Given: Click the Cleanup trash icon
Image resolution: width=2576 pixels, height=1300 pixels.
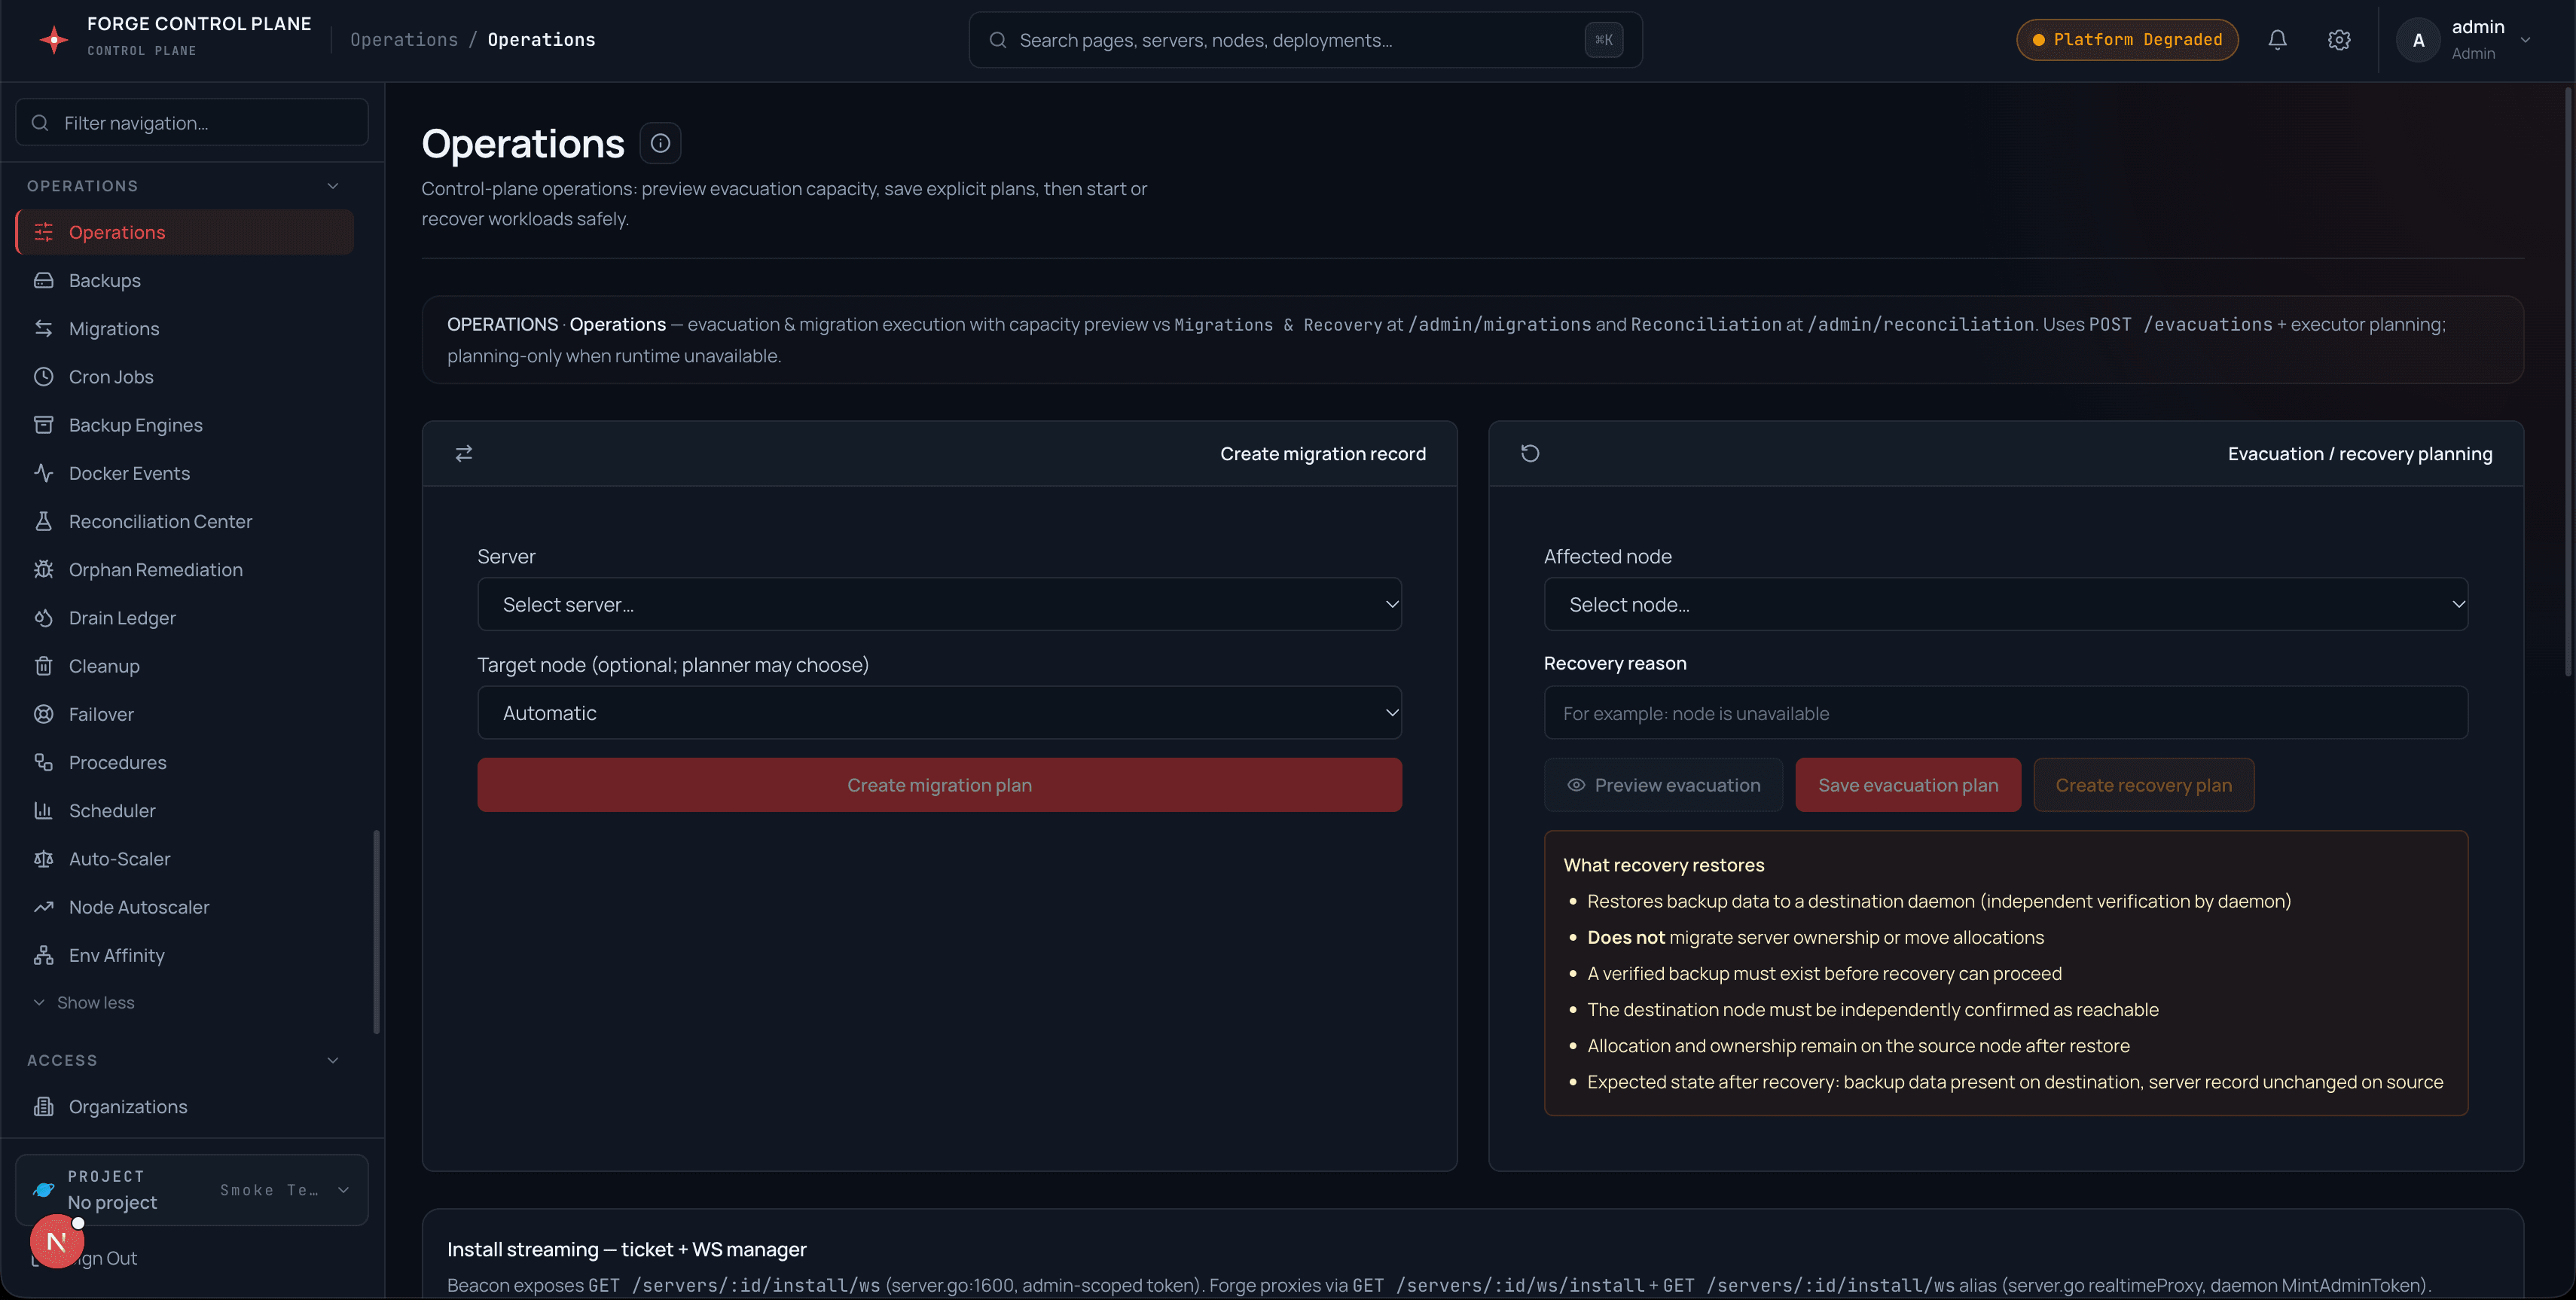Looking at the screenshot, I should tap(43, 666).
